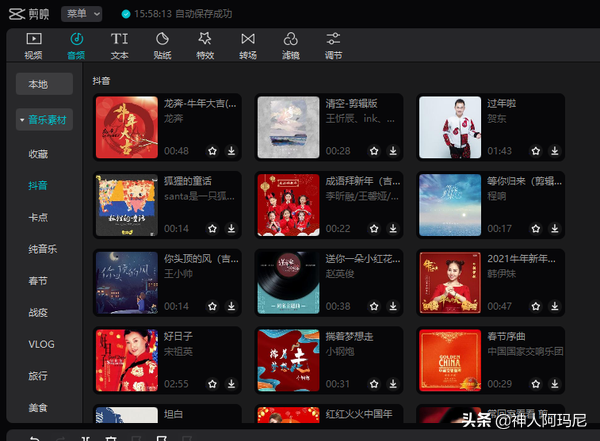Screen dimensions: 600x441
Task: Download the 等你归来 track
Action: pos(555,229)
